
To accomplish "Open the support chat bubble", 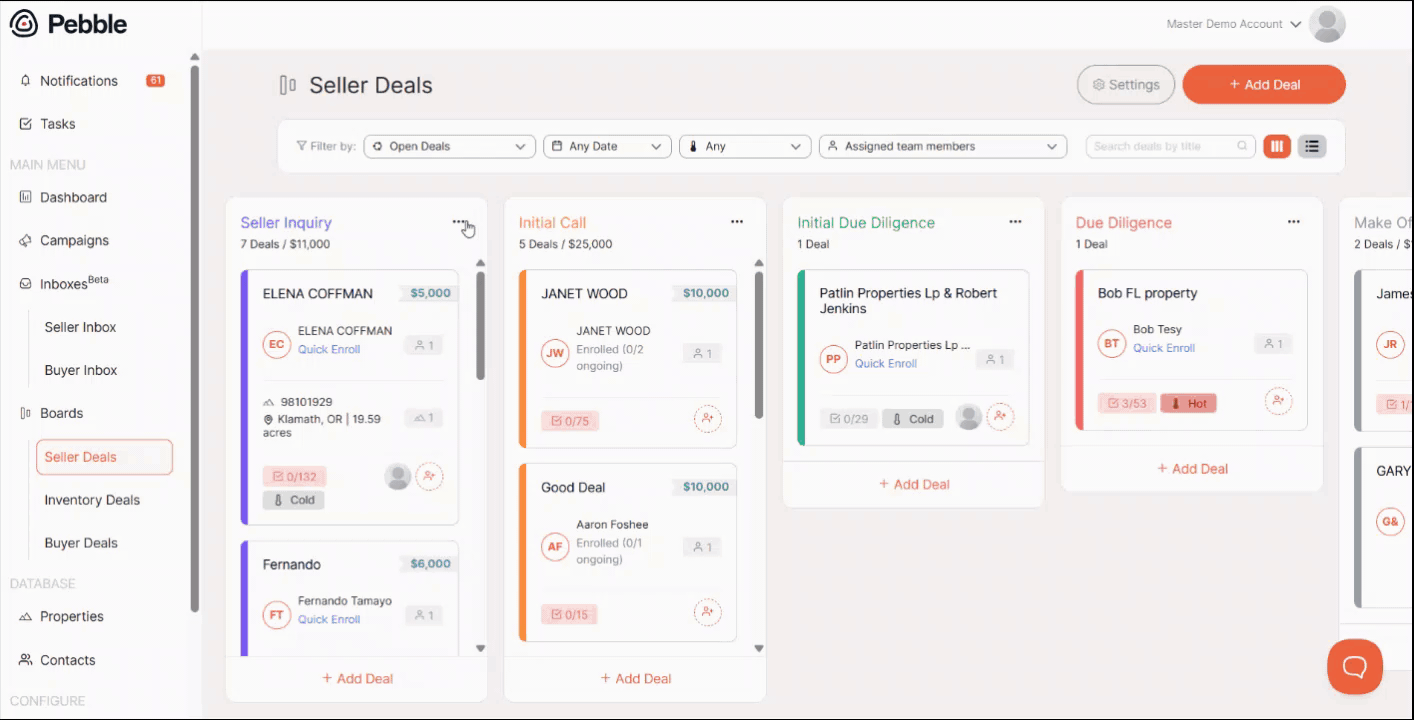I will tap(1355, 666).
